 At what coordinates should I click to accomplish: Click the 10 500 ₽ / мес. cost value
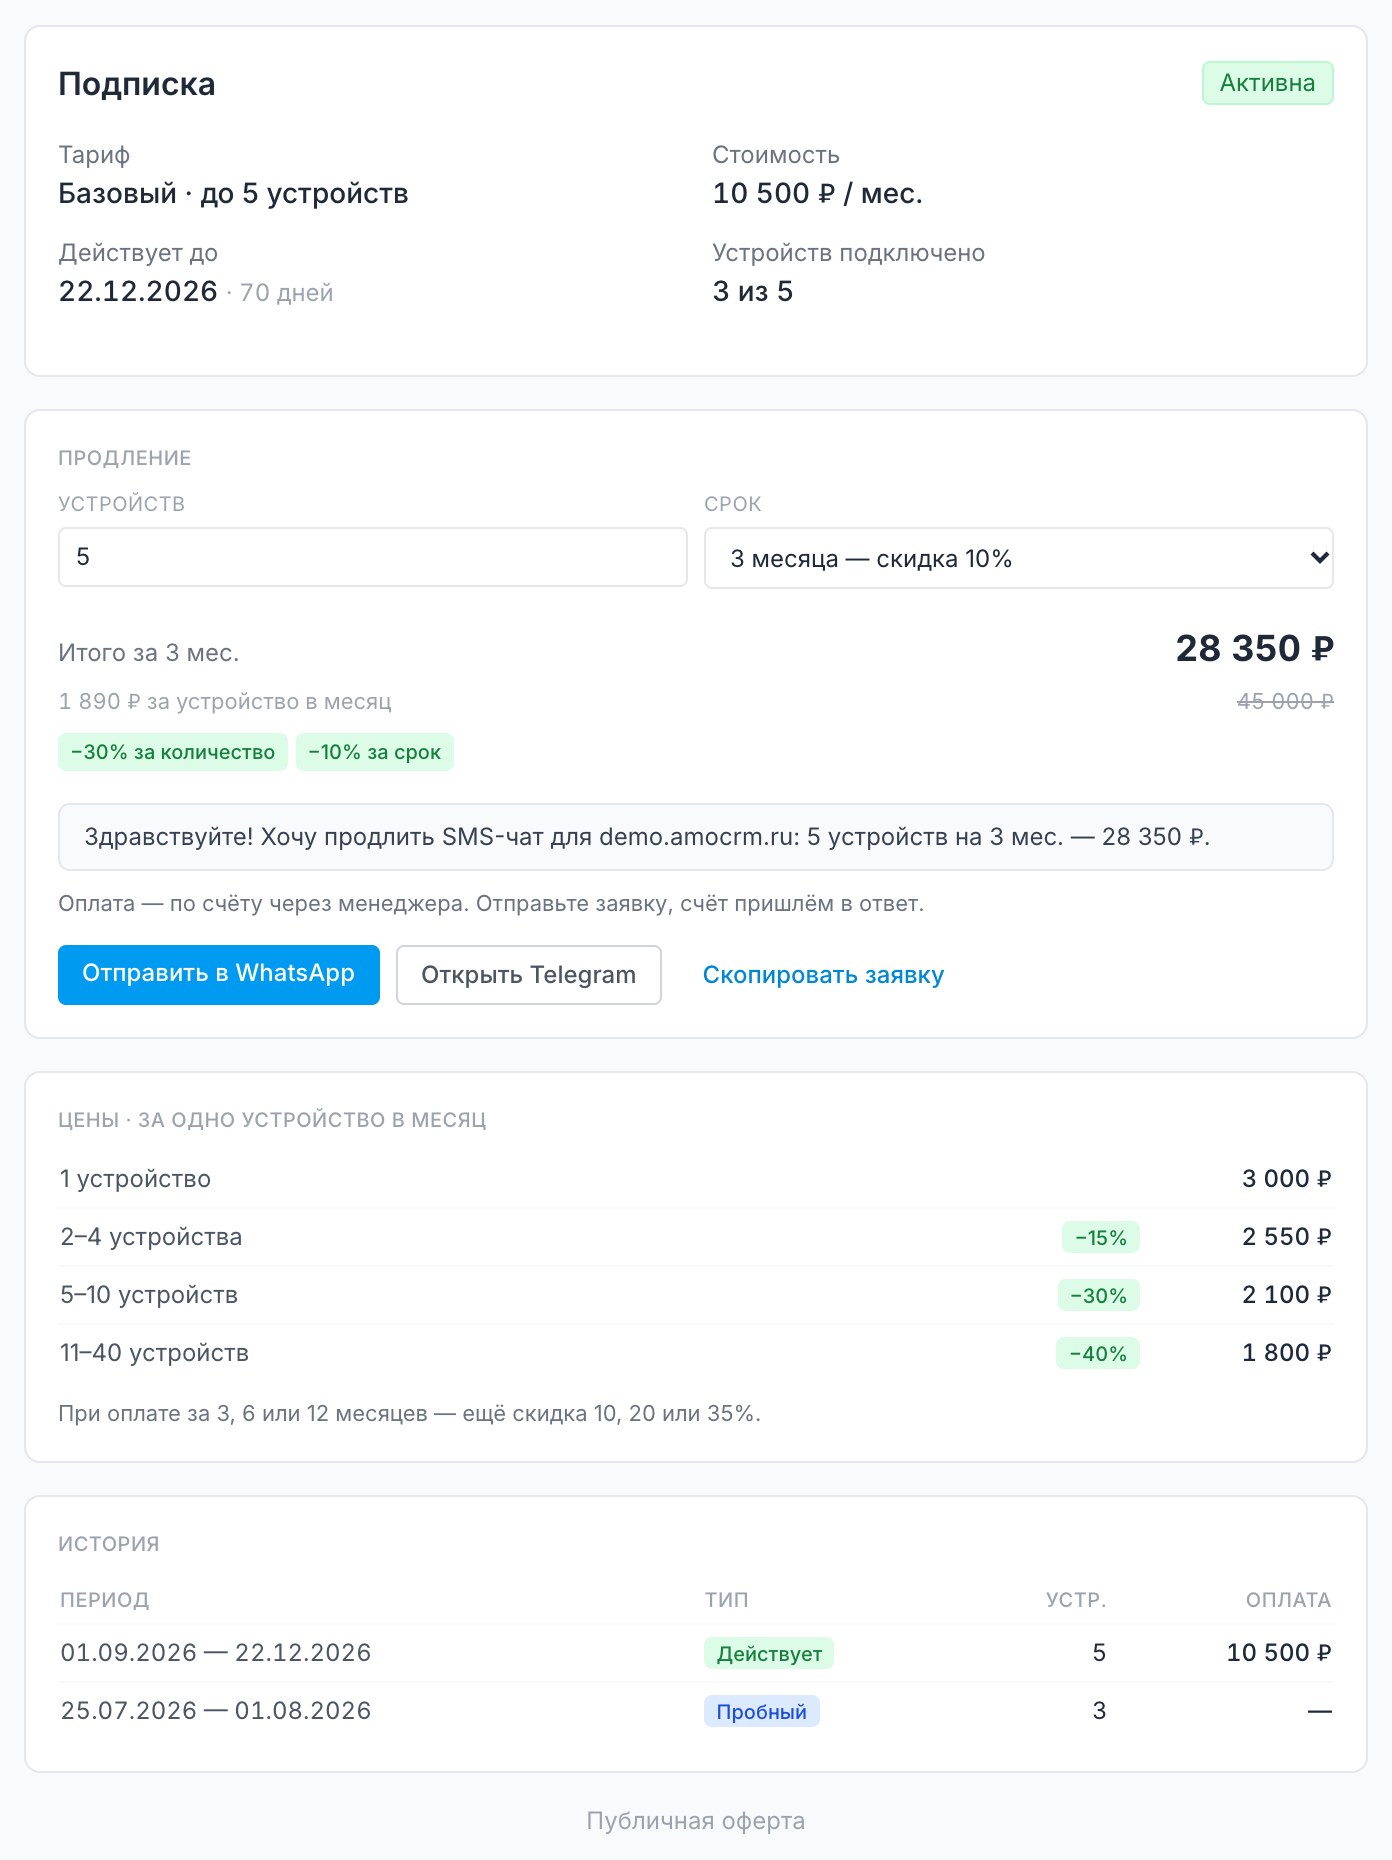coord(818,193)
